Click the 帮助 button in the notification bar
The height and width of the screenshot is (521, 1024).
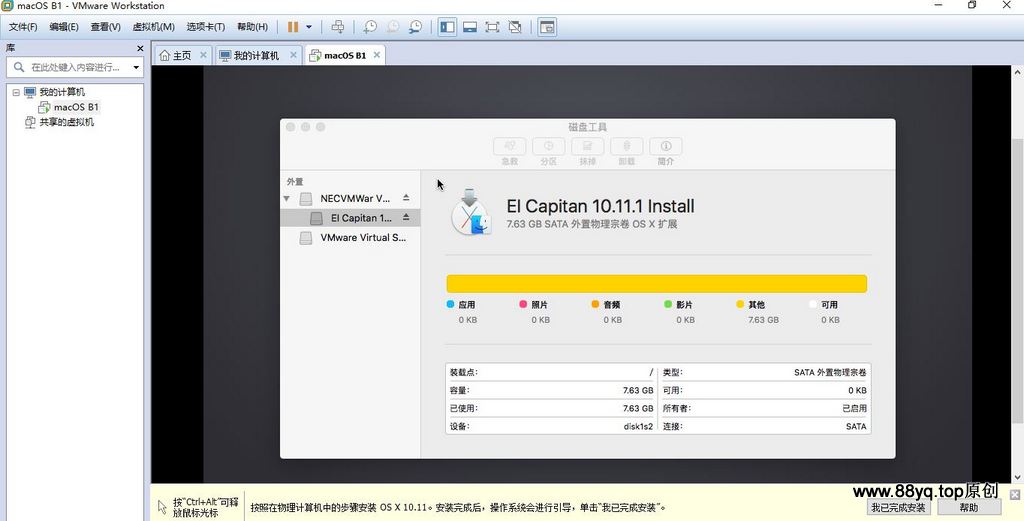[969, 507]
